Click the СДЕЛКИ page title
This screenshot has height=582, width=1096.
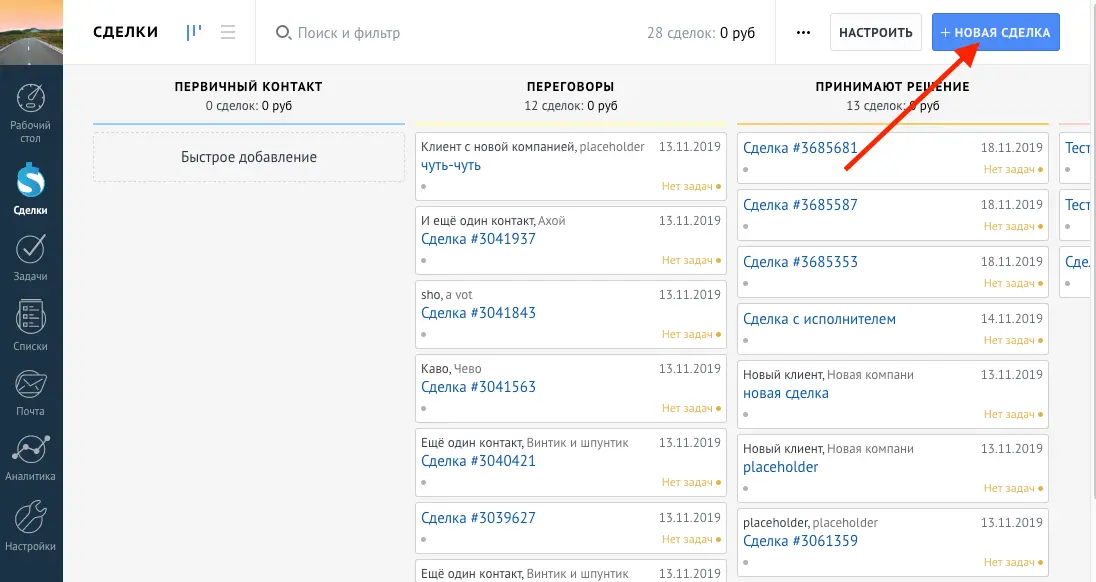126,32
